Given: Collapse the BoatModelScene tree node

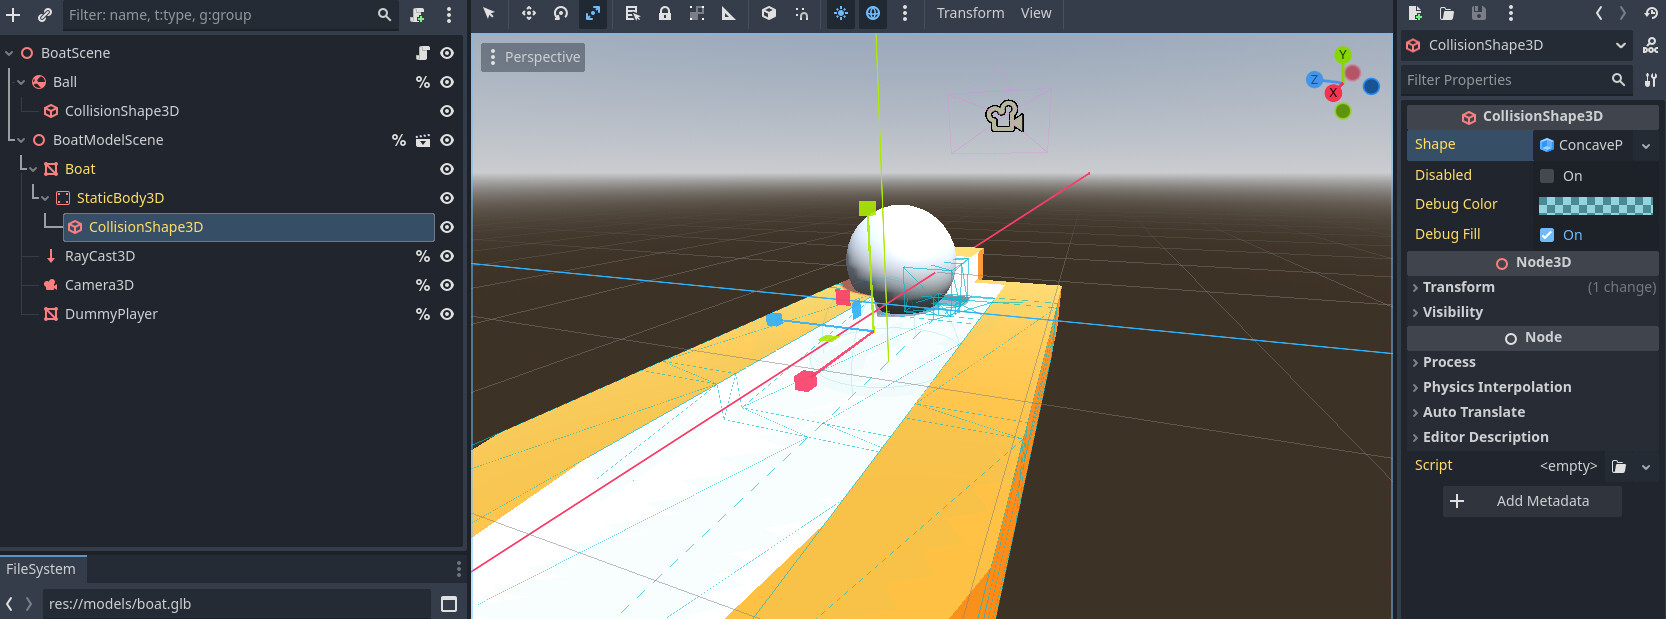Looking at the screenshot, I should coord(21,140).
